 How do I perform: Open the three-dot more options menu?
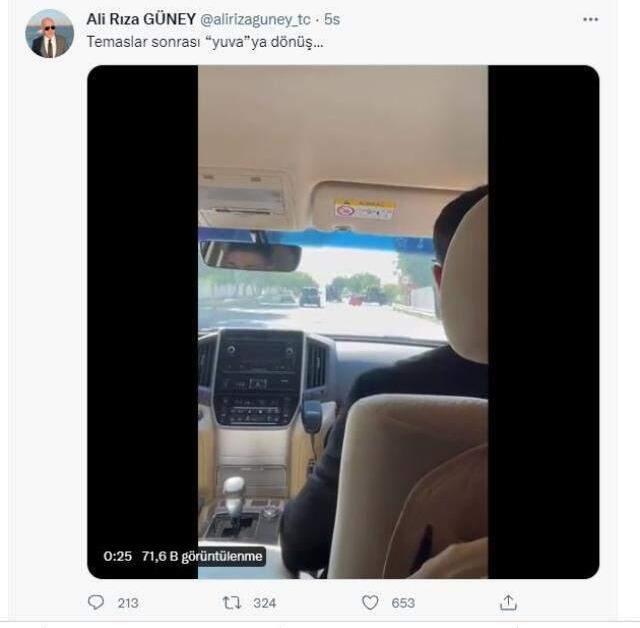click(589, 21)
